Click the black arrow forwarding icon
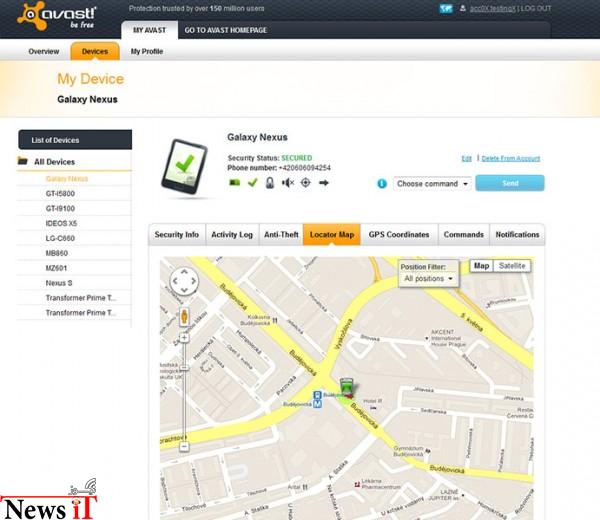The height and width of the screenshot is (520, 600). click(324, 183)
